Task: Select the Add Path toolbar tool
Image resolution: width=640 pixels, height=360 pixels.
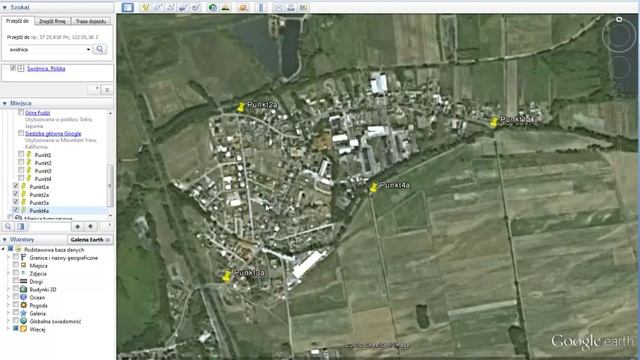Action: click(x=171, y=7)
